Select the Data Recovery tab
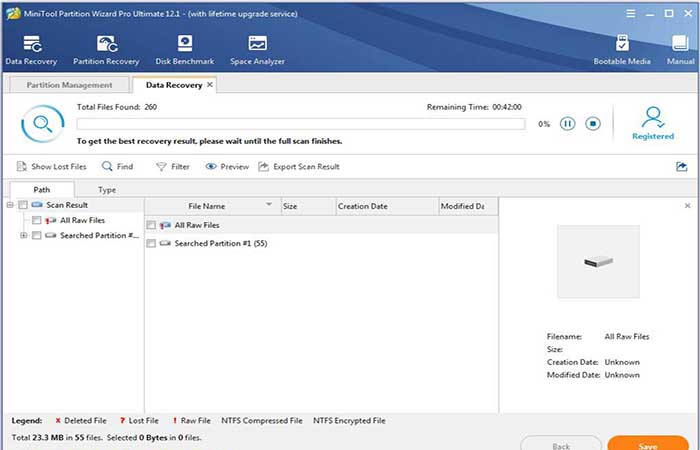 [174, 85]
